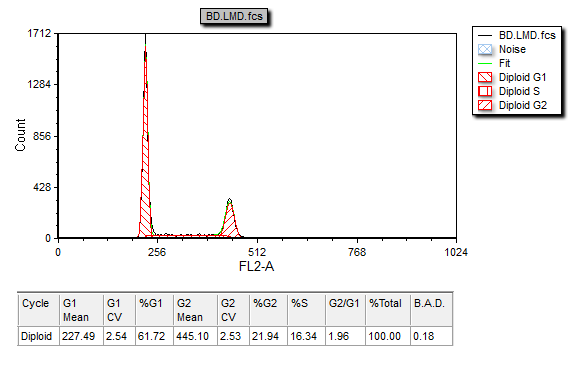
Task: Select the 'Diploid G2' legend label
Action: coord(523,105)
